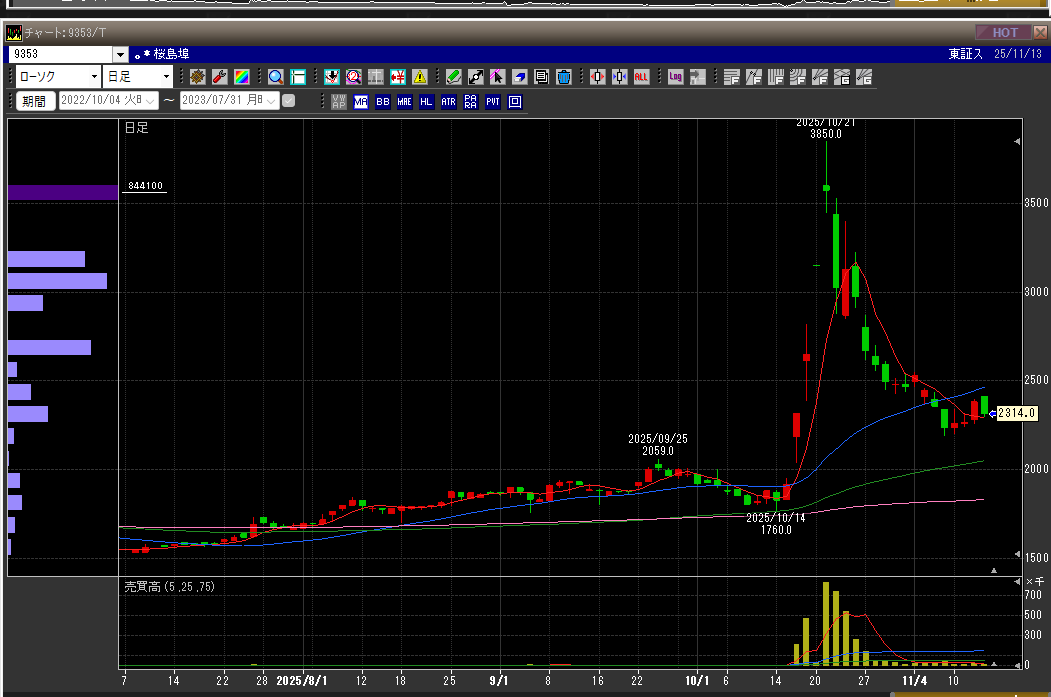Click the HOT button in title bar
The image size is (1051, 697).
click(x=1004, y=32)
